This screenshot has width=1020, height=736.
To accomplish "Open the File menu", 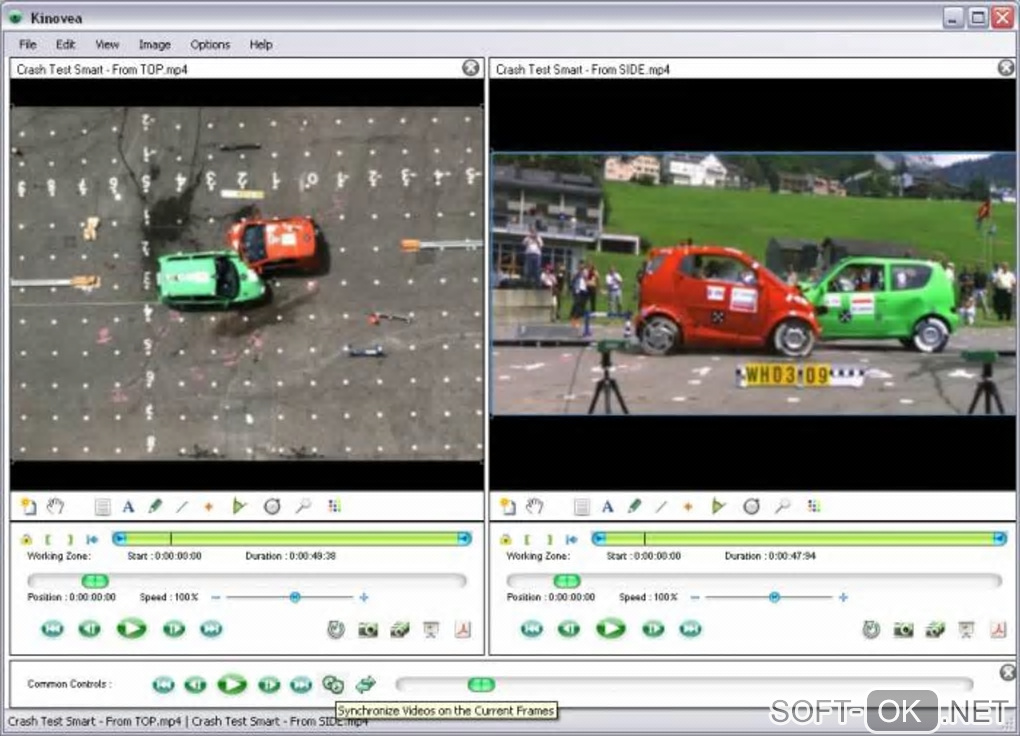I will (27, 45).
